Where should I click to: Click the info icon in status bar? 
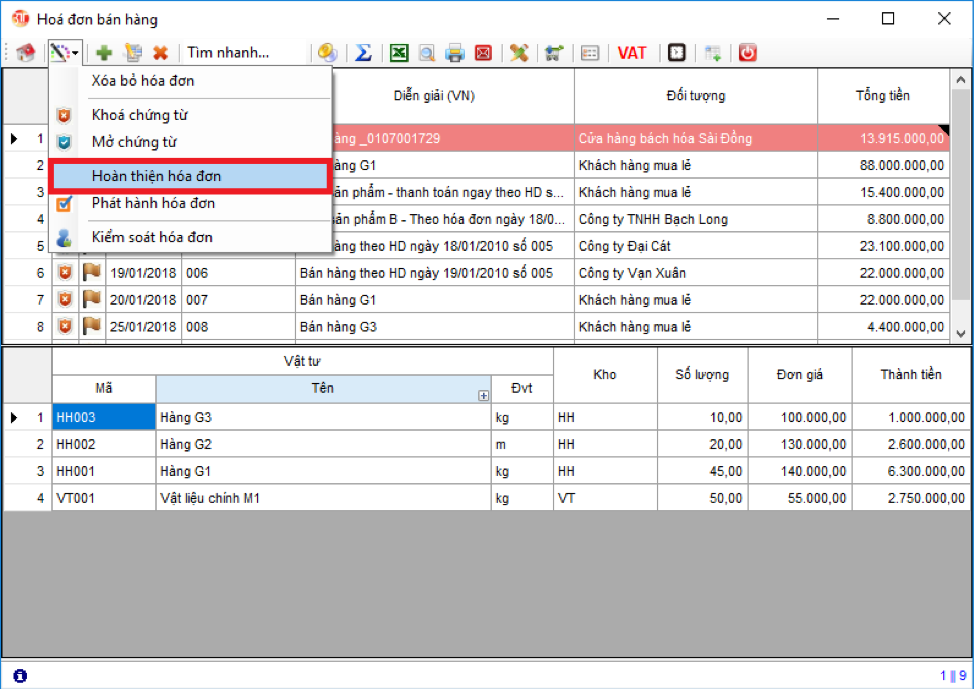tap(20, 675)
